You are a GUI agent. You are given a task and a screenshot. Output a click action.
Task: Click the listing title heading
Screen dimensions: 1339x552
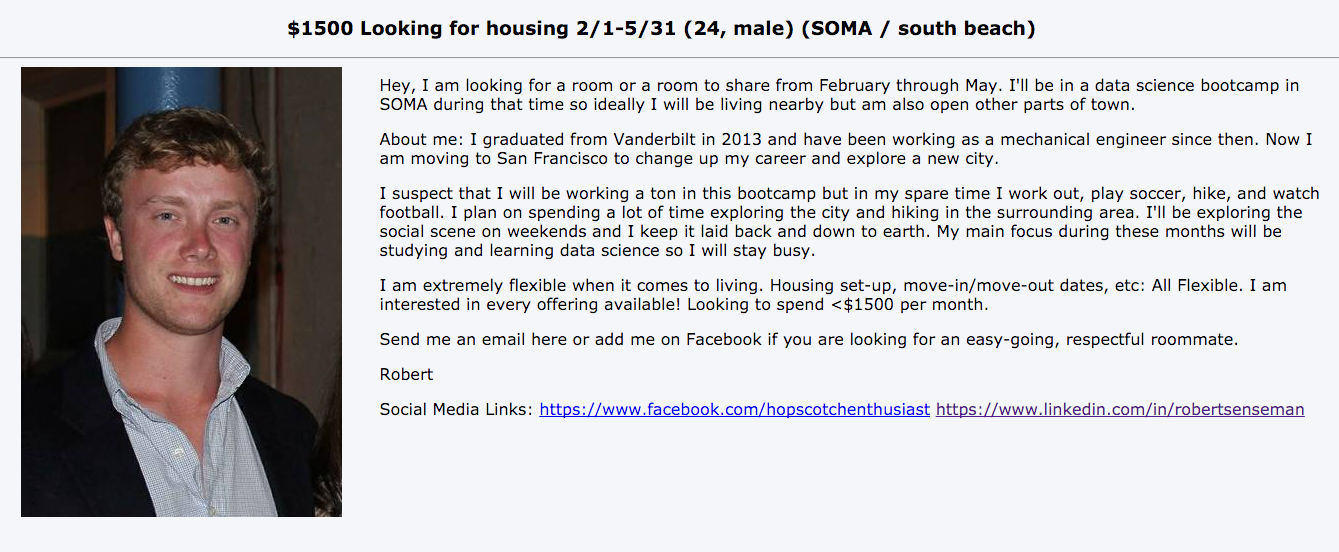661,28
